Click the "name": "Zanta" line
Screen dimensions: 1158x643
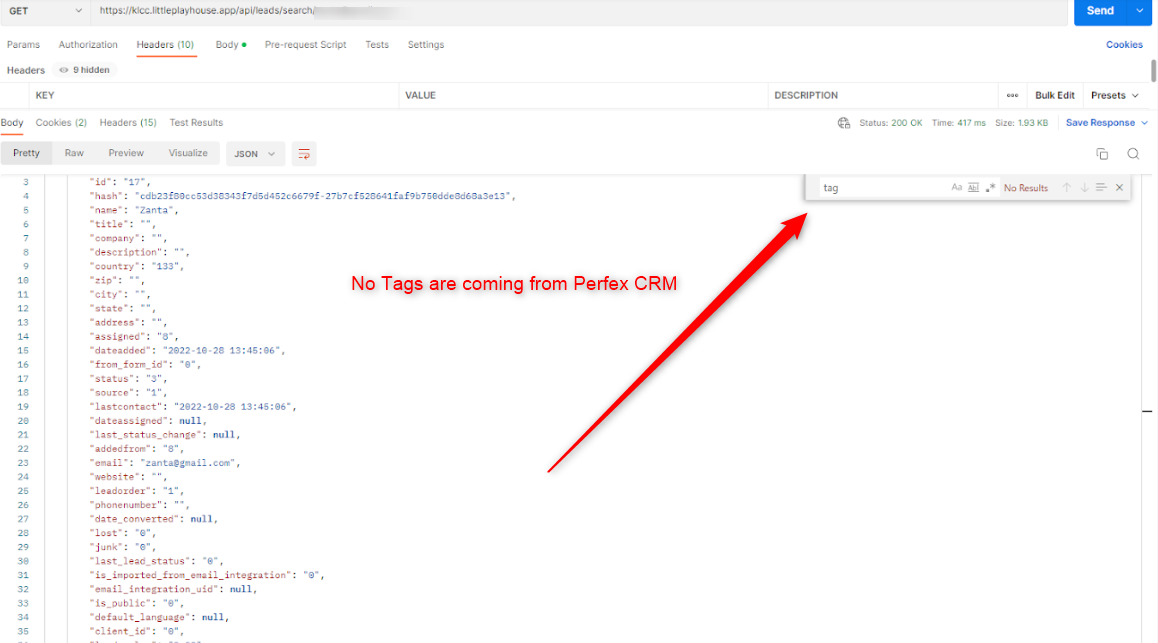[x=134, y=210]
